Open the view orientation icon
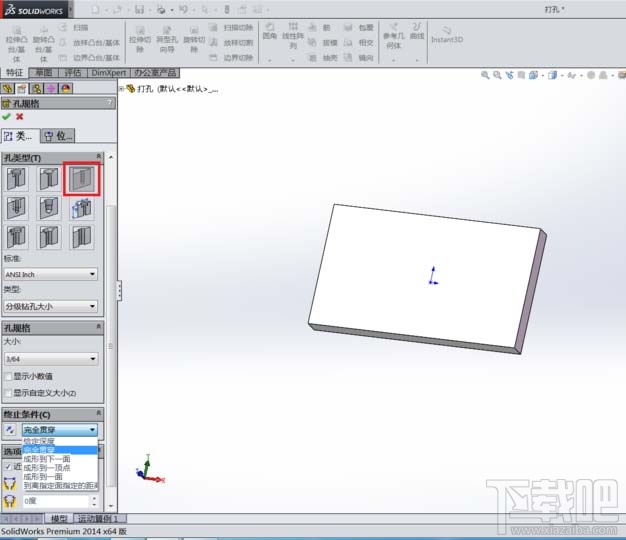626x540 pixels. coord(533,75)
